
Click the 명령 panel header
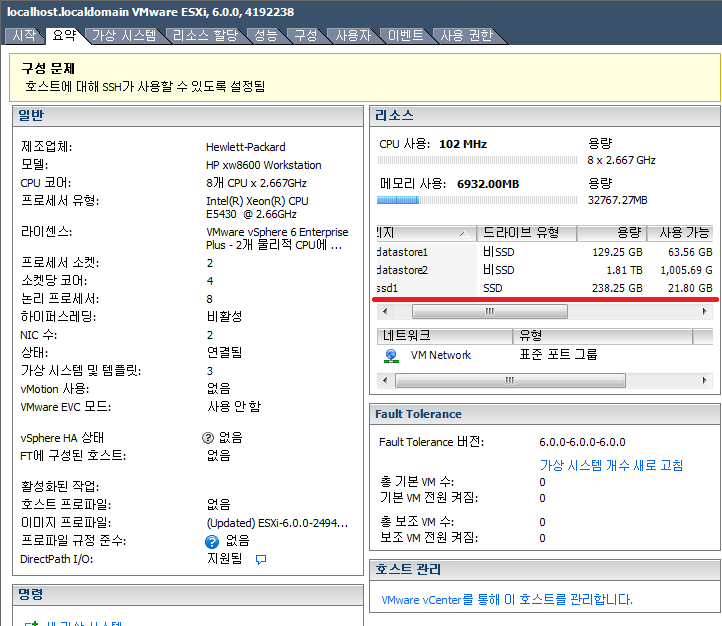pyautogui.click(x=188, y=595)
